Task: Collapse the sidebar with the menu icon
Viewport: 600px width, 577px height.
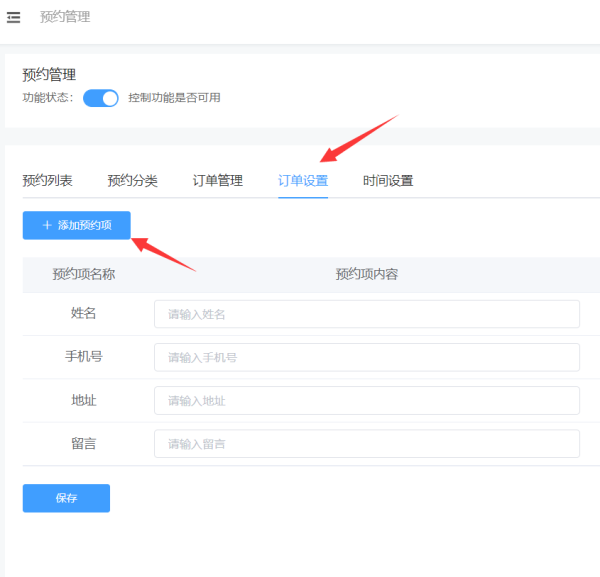Action: coord(13,17)
